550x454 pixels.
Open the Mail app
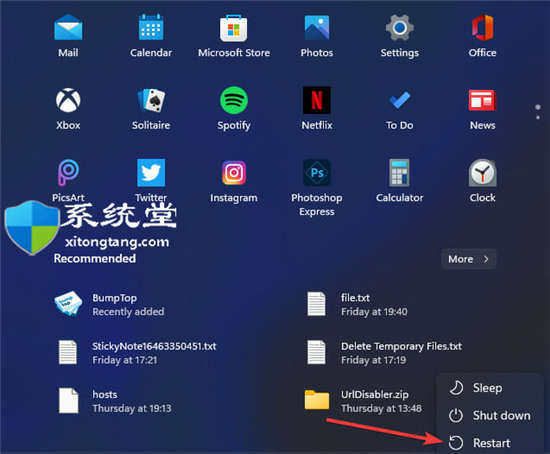[x=68, y=36]
